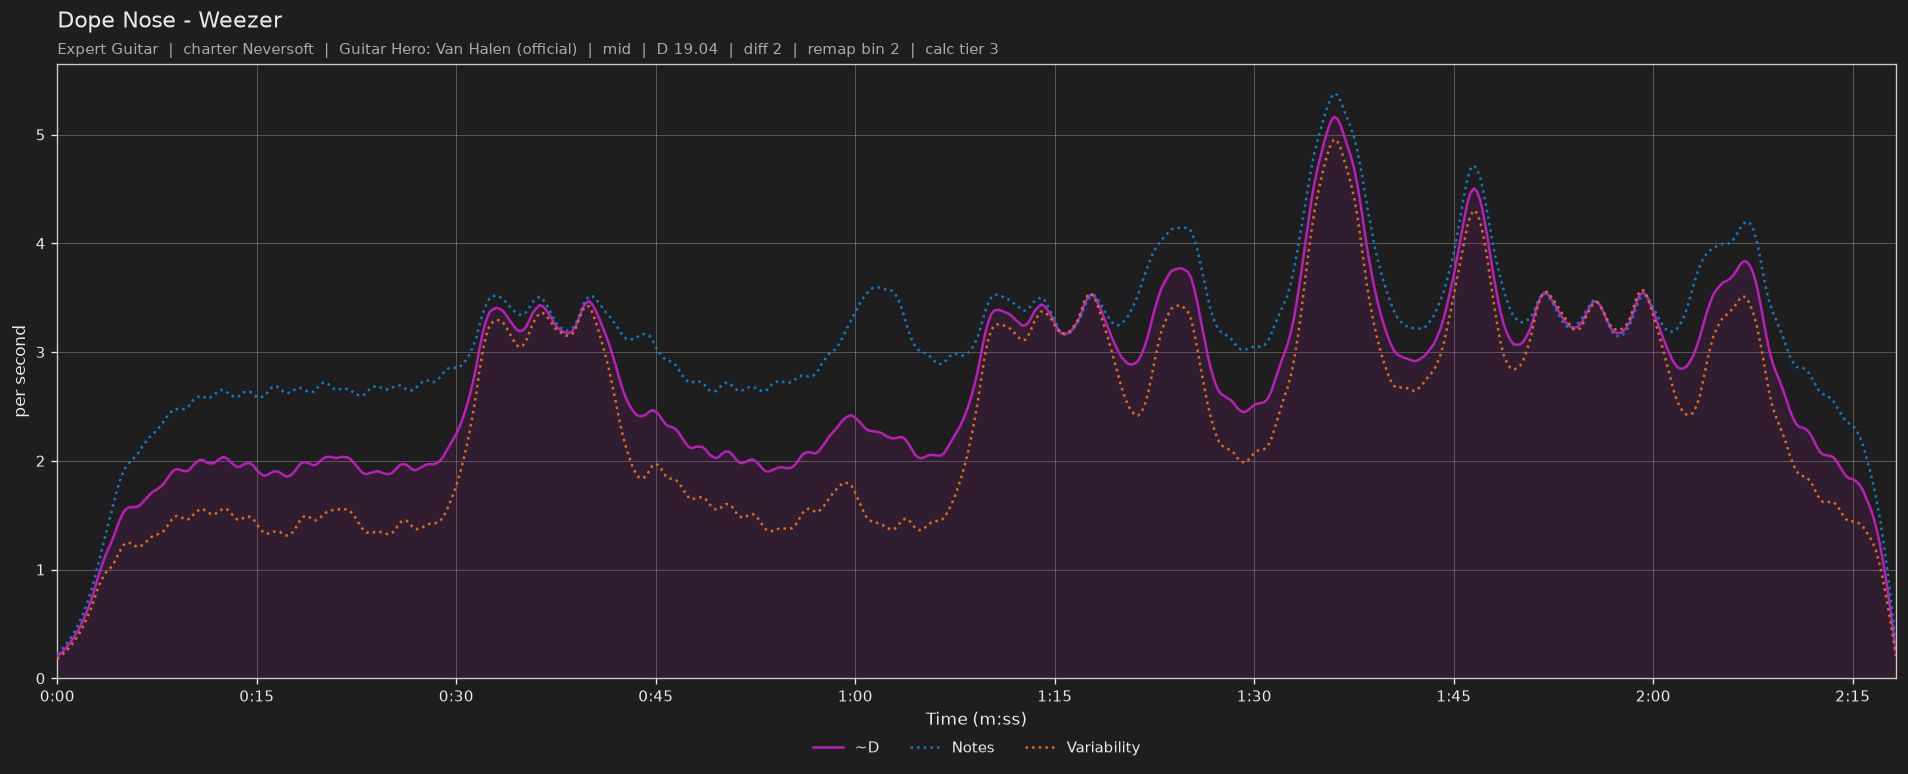Click the 'Time (m:ss)' axis label
Image resolution: width=1908 pixels, height=774 pixels.
click(976, 719)
